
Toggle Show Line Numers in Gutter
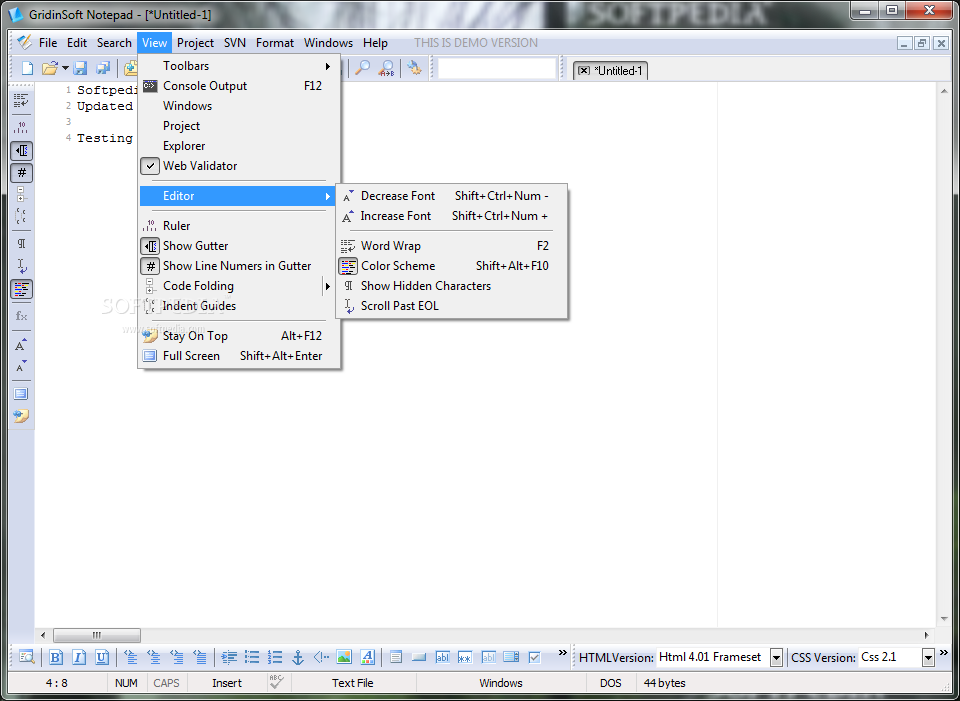pyautogui.click(x=239, y=266)
